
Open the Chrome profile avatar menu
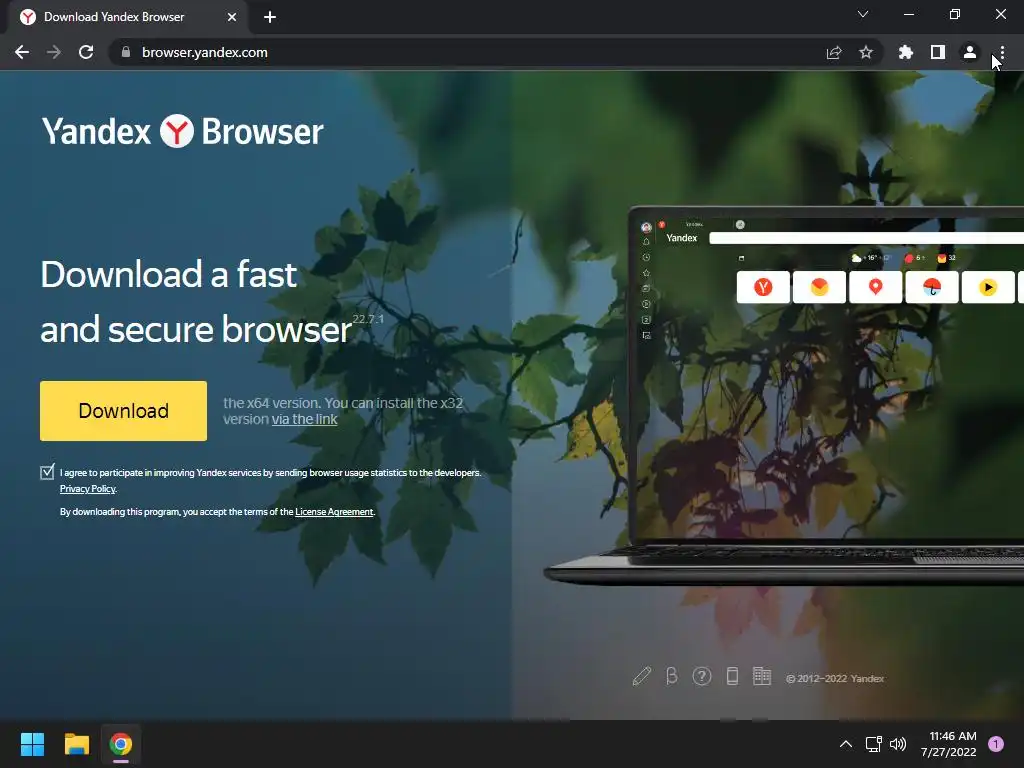(x=970, y=52)
